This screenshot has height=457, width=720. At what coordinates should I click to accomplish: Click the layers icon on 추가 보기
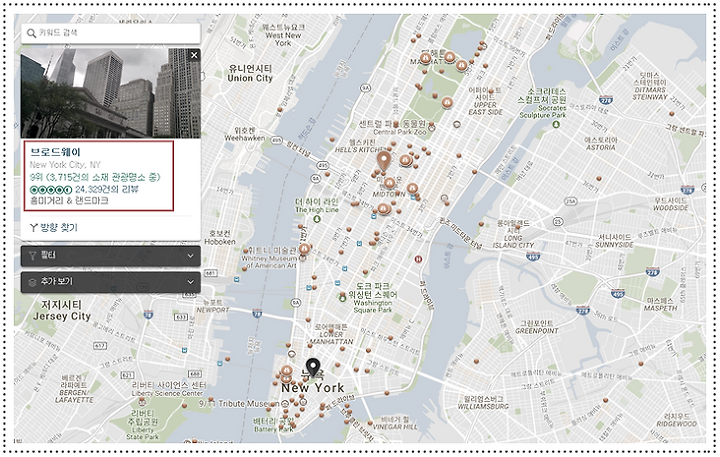click(x=32, y=282)
